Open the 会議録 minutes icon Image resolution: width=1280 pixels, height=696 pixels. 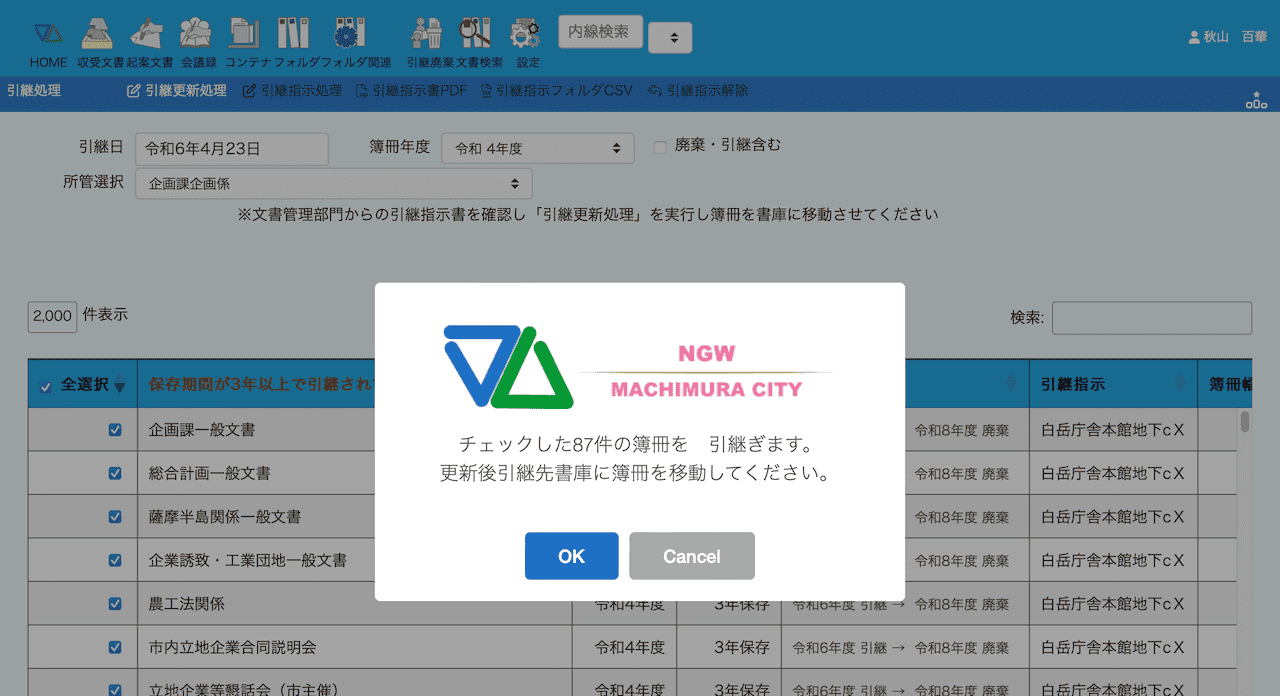pyautogui.click(x=197, y=34)
